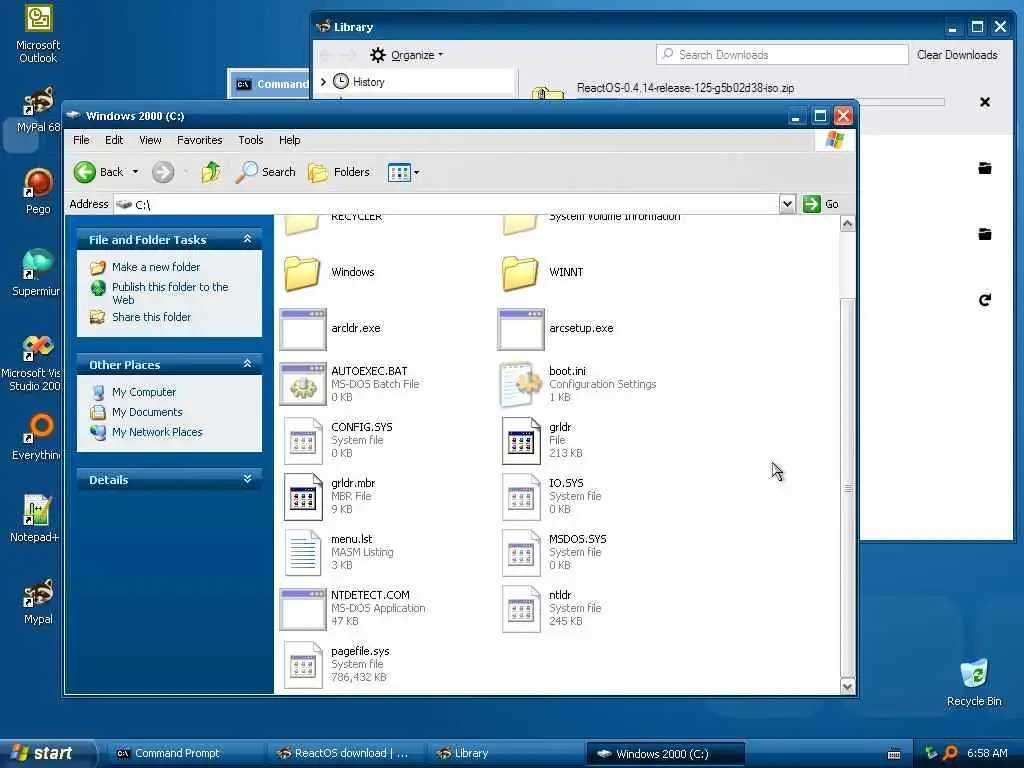Open the Recycle Bin desktop icon
Viewport: 1024px width, 768px height.
[974, 683]
